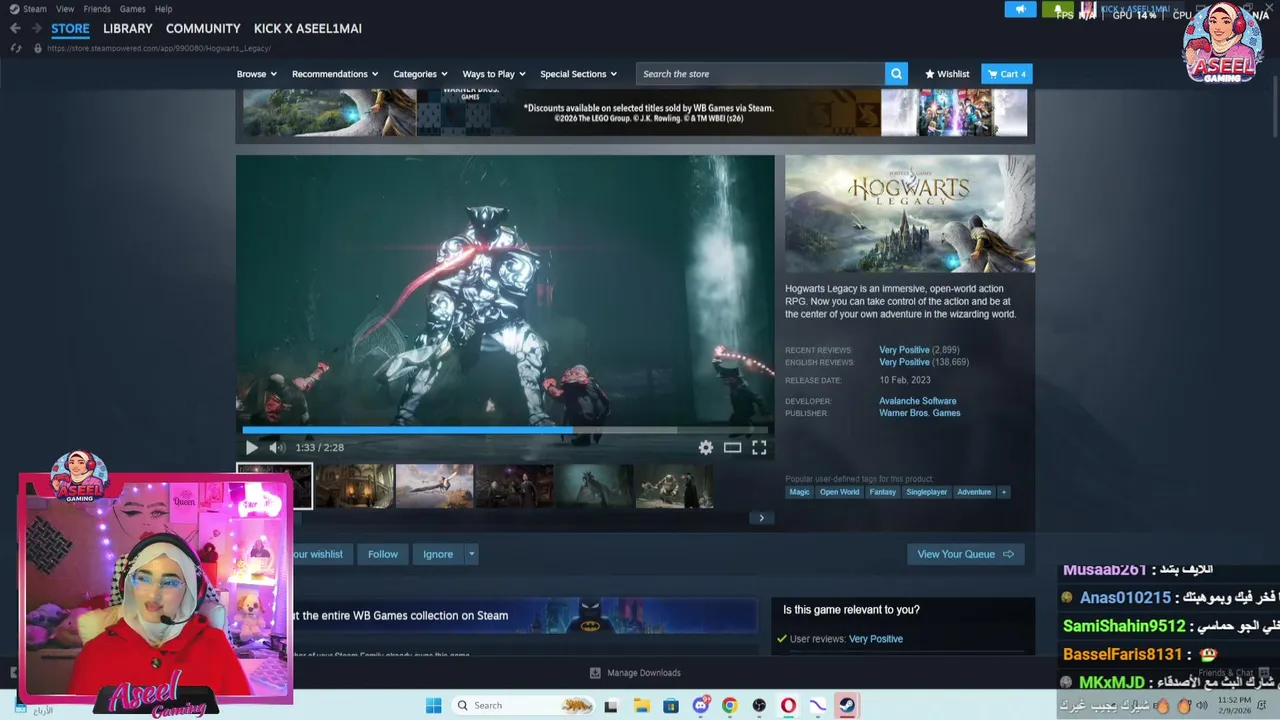The height and width of the screenshot is (720, 1280).
Task: Enter fullscreen for the trailer video
Action: tap(759, 448)
